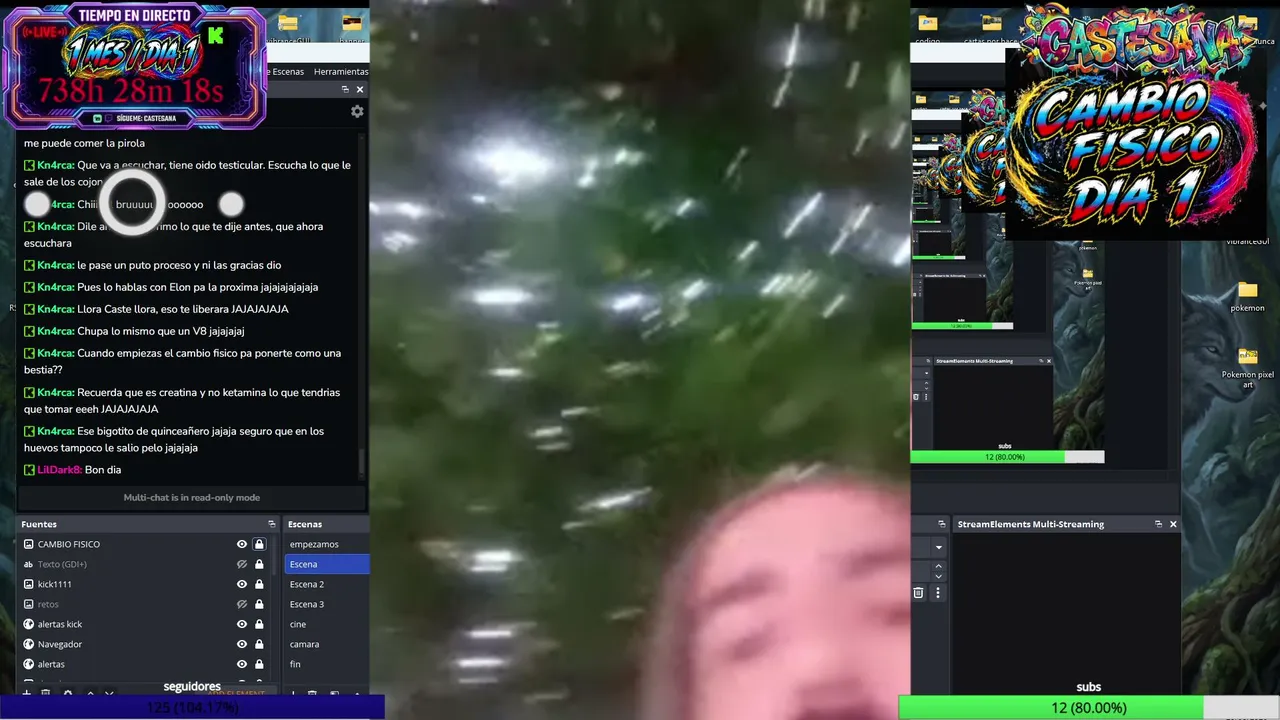Click the alertas browser source icon

pyautogui.click(x=28, y=664)
